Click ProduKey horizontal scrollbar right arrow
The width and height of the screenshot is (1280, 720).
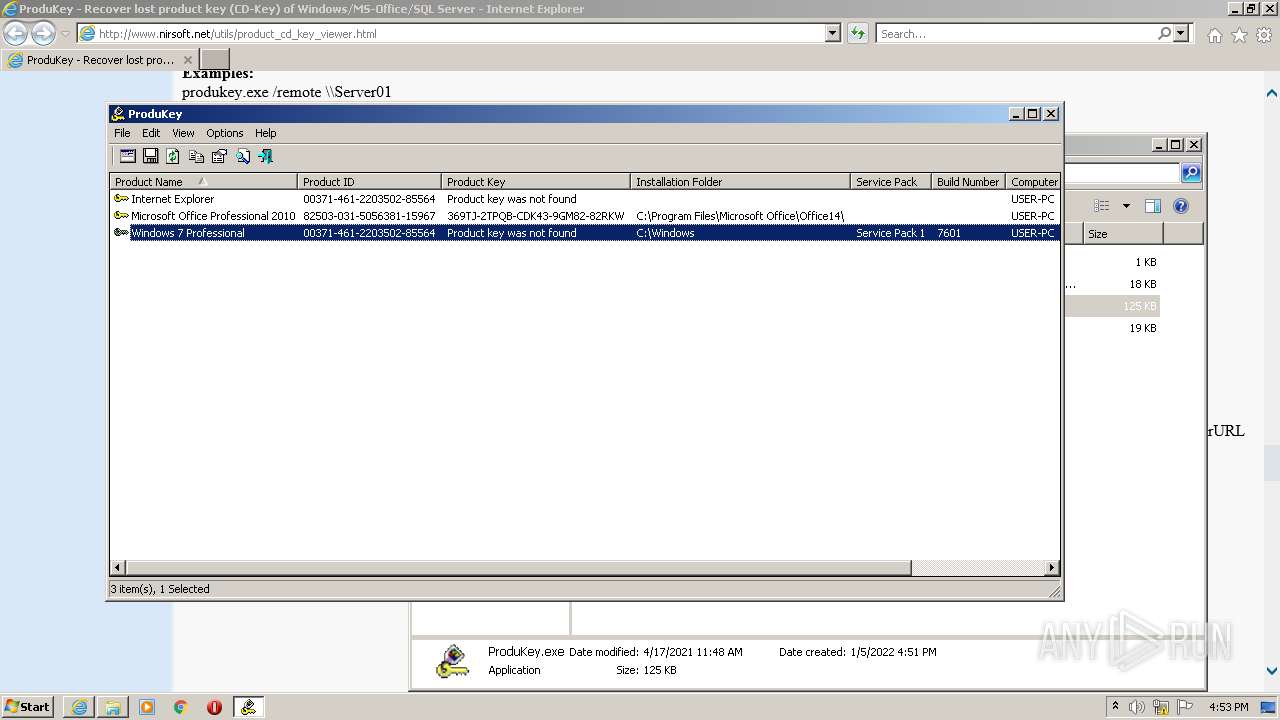click(x=1052, y=568)
